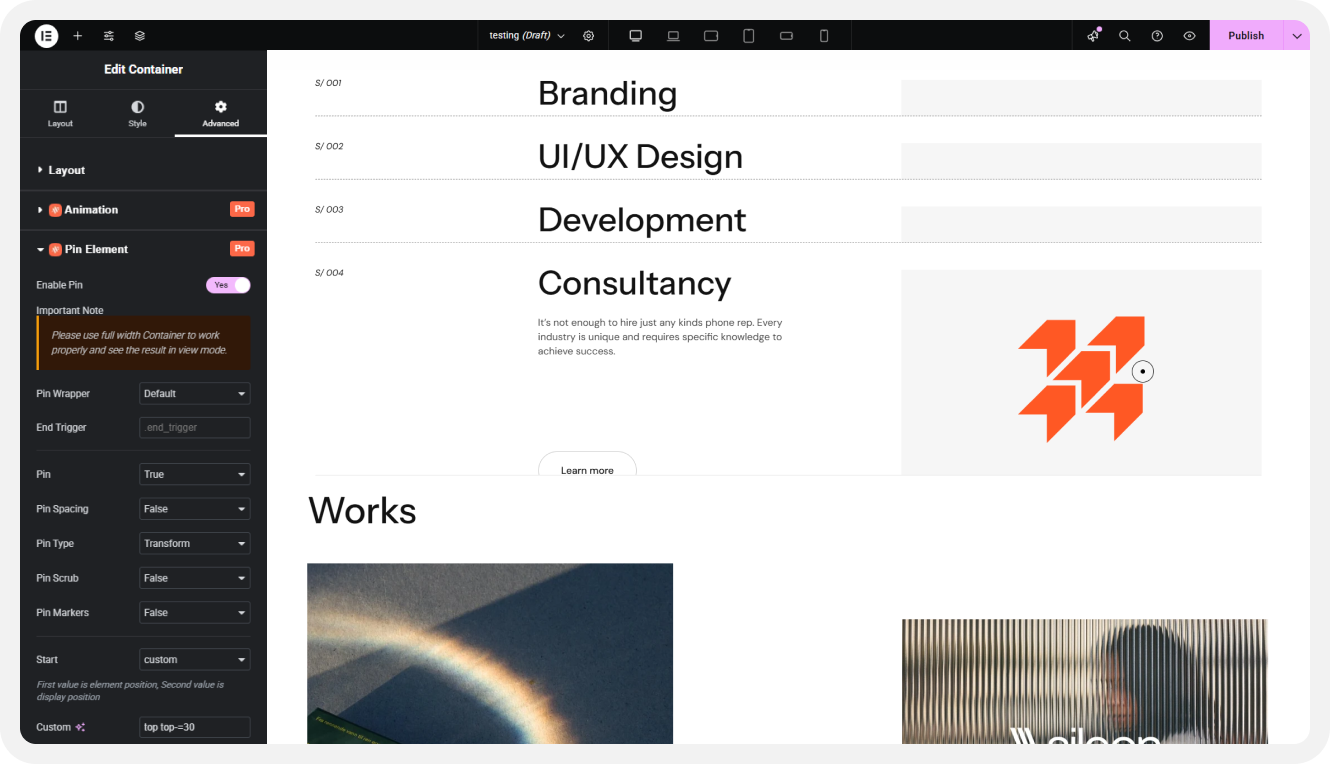Expand the Animation section
The width and height of the screenshot is (1330, 764).
(143, 210)
